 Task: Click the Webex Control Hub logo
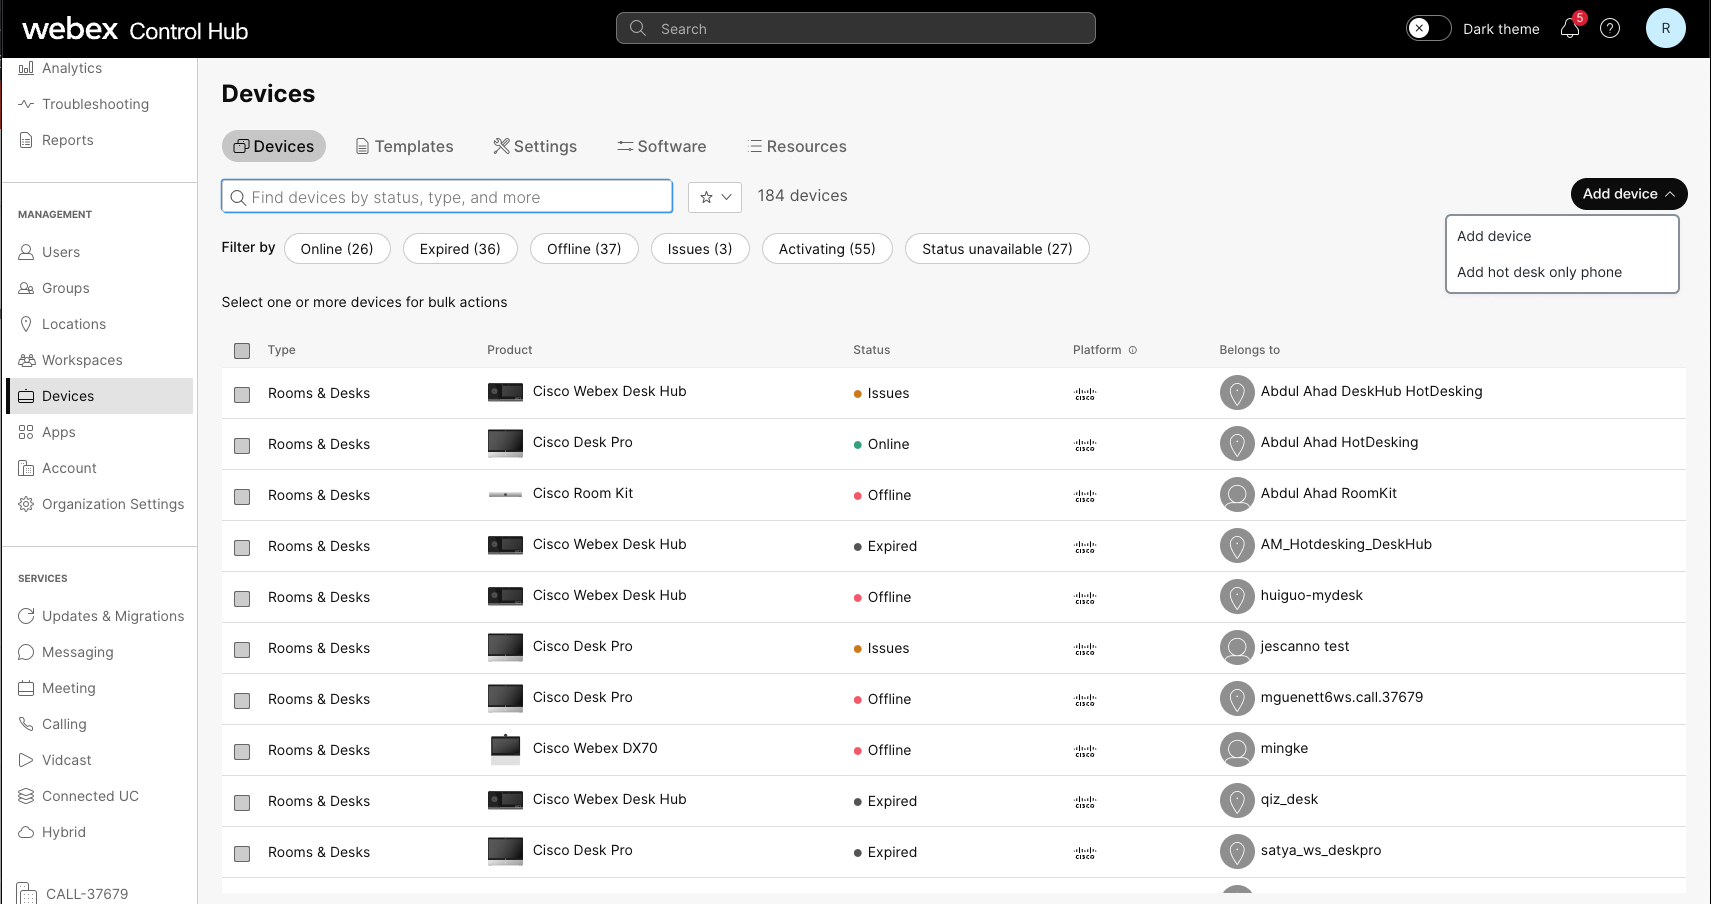[135, 30]
